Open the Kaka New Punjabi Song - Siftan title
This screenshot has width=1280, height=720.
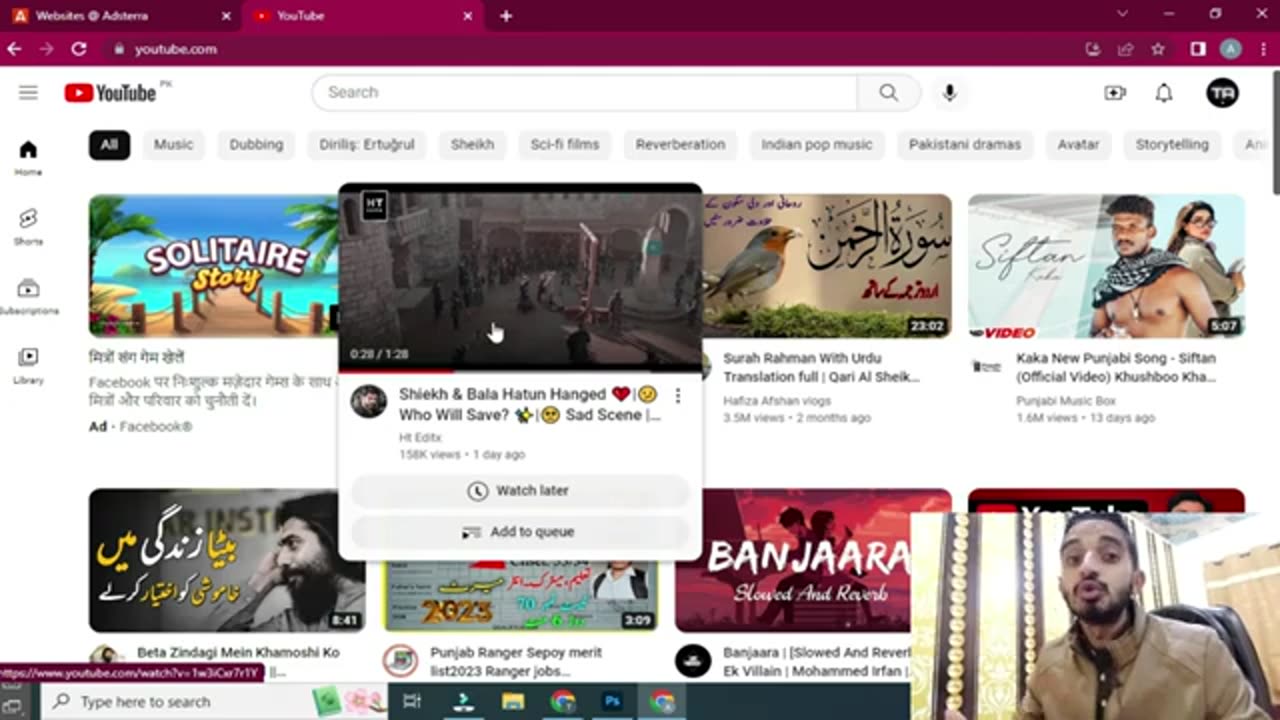tap(1116, 368)
